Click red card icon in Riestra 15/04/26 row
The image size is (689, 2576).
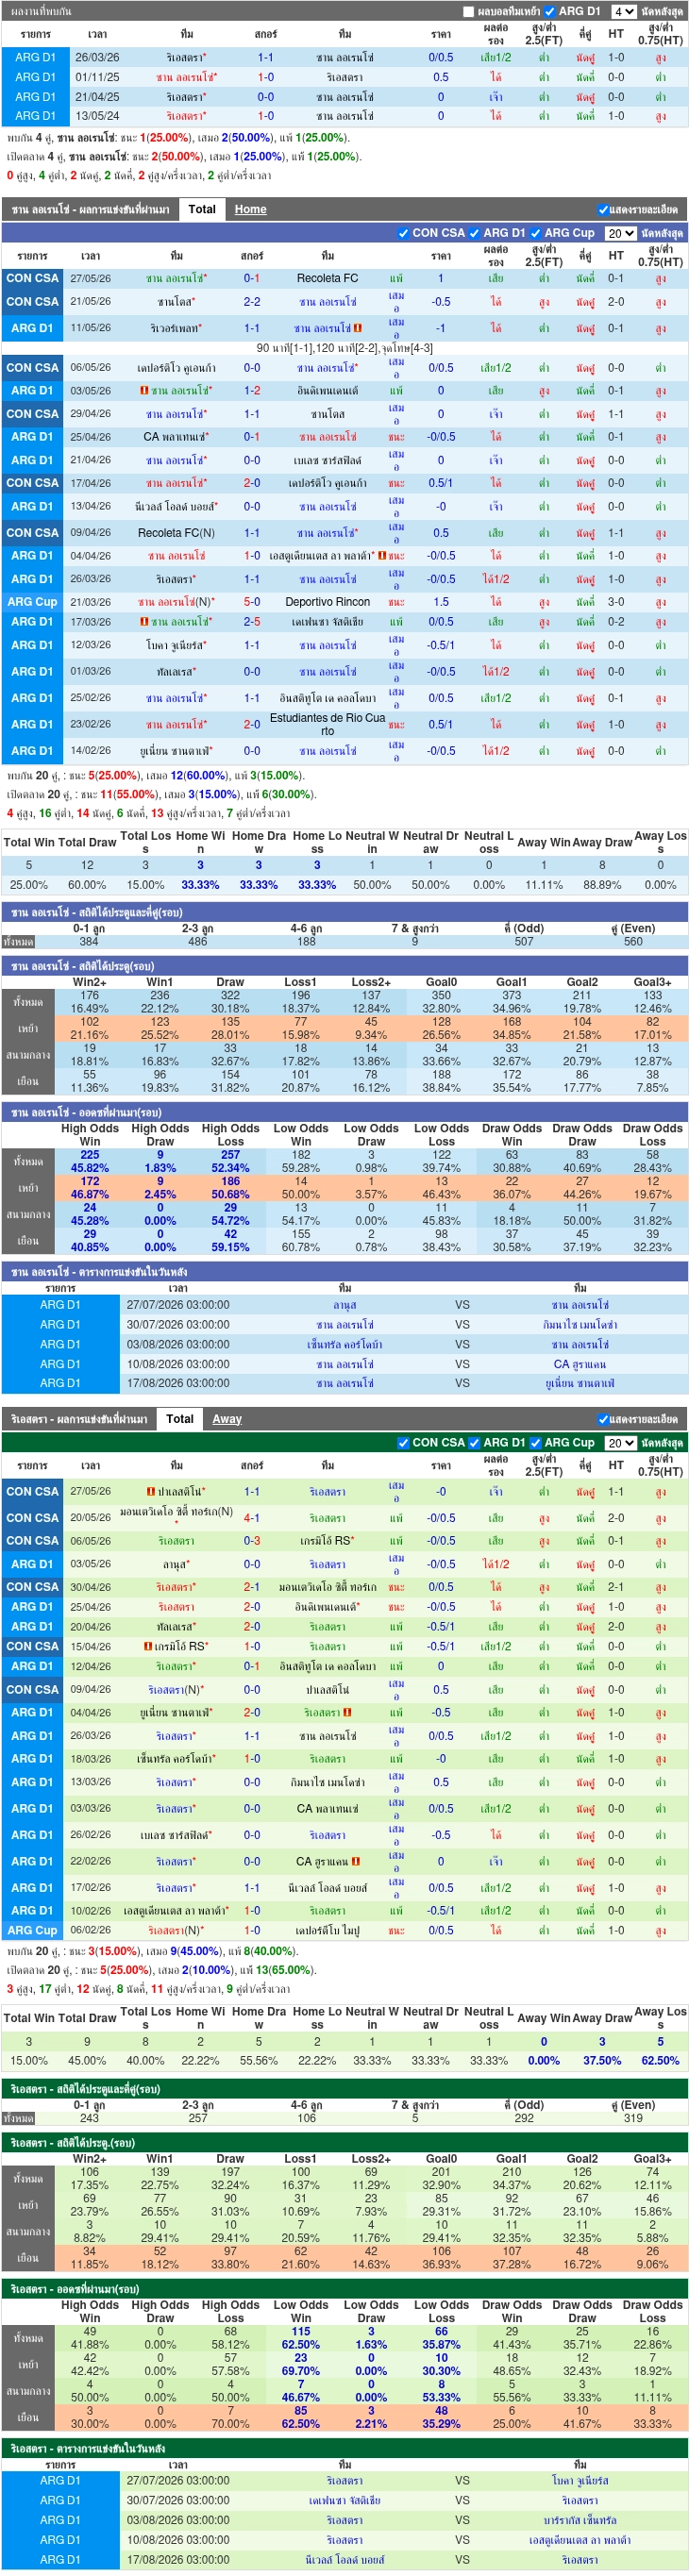(x=148, y=1646)
